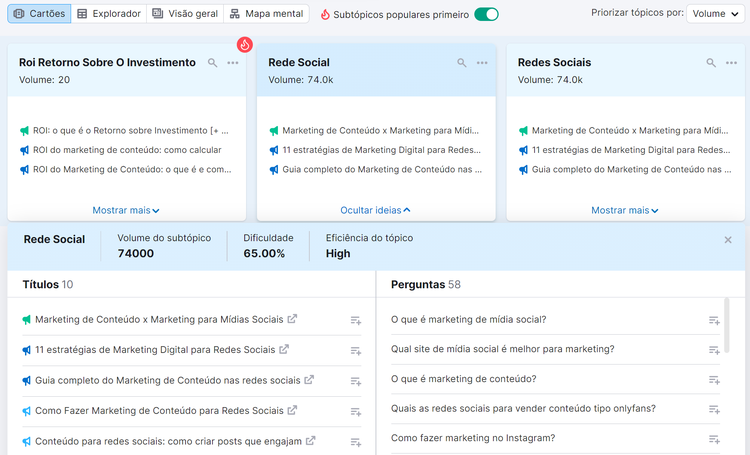Click the fire icon beside Subtópicos populares primeiro

pos(325,14)
